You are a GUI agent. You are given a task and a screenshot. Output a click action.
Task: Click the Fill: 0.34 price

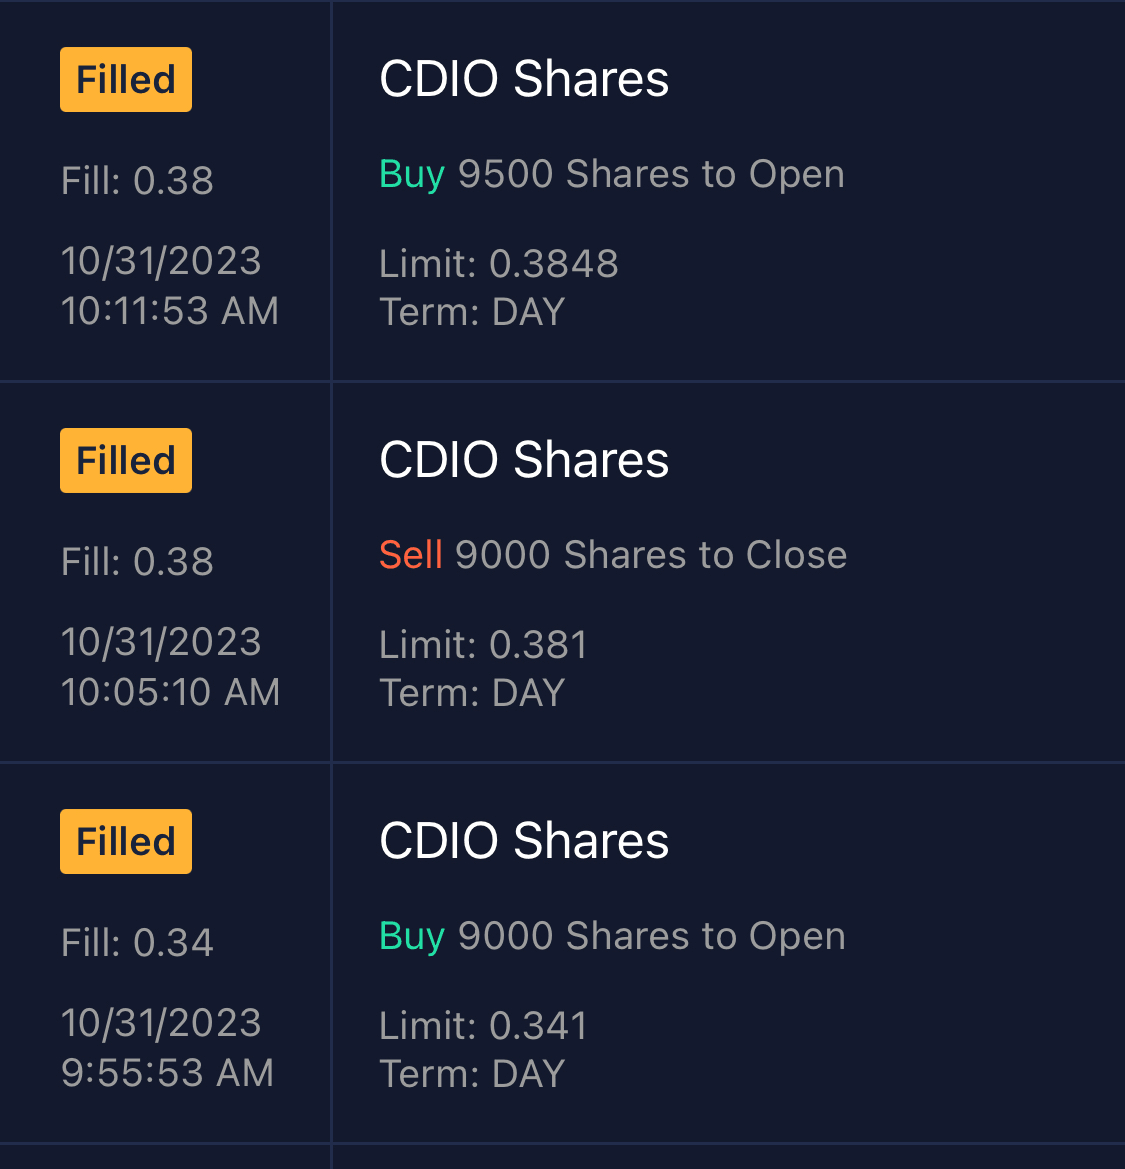[137, 943]
